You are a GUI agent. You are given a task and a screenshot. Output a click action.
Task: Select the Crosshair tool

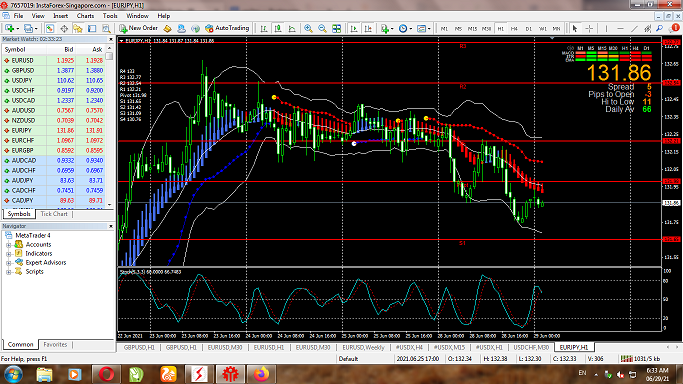point(589,28)
